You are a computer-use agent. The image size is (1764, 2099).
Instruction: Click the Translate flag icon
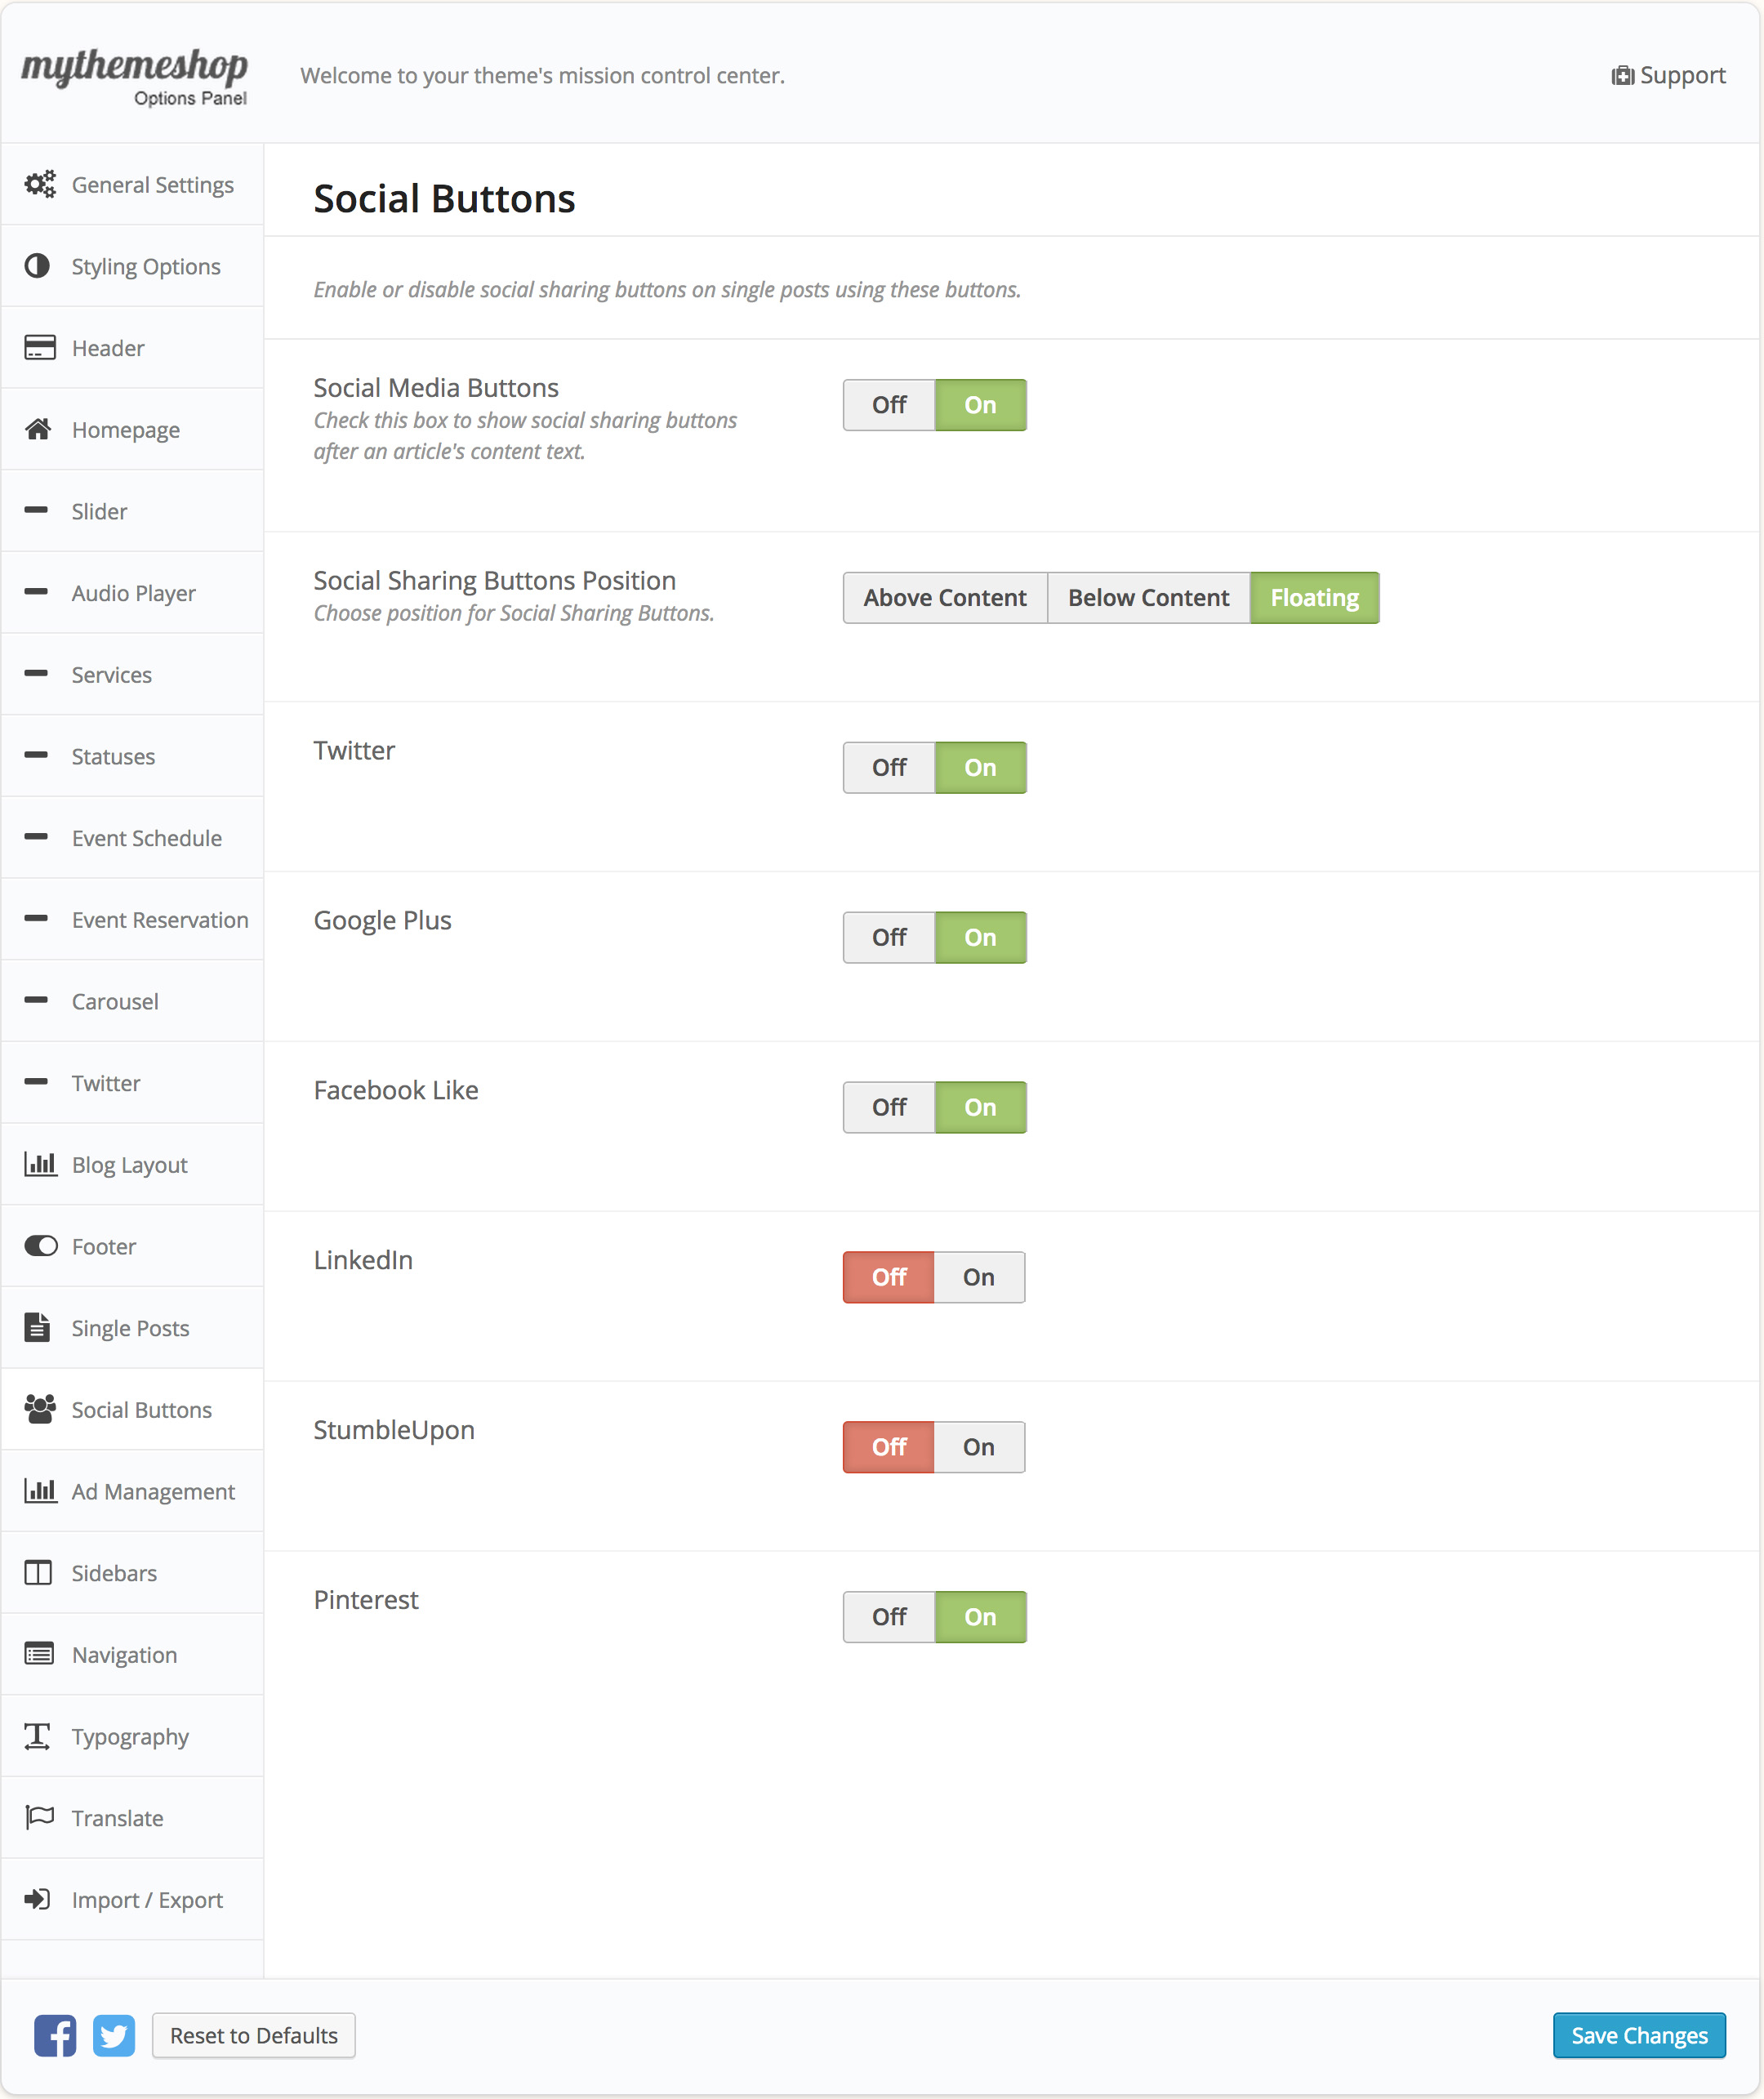40,1817
